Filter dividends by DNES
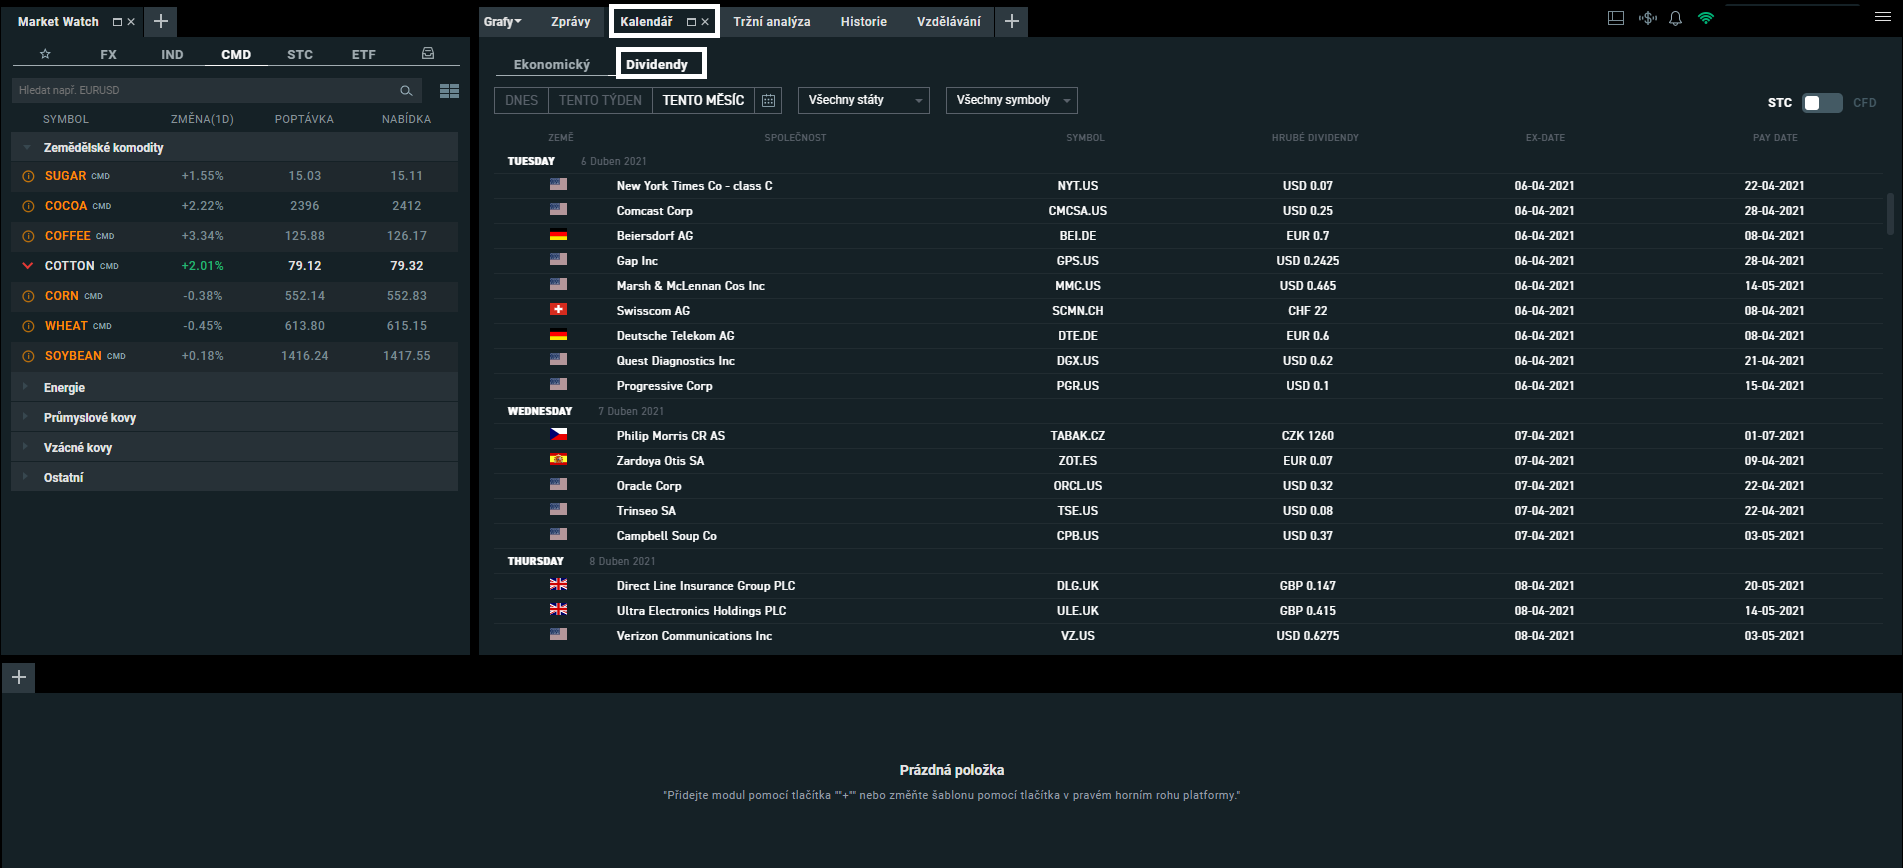 click(x=522, y=100)
